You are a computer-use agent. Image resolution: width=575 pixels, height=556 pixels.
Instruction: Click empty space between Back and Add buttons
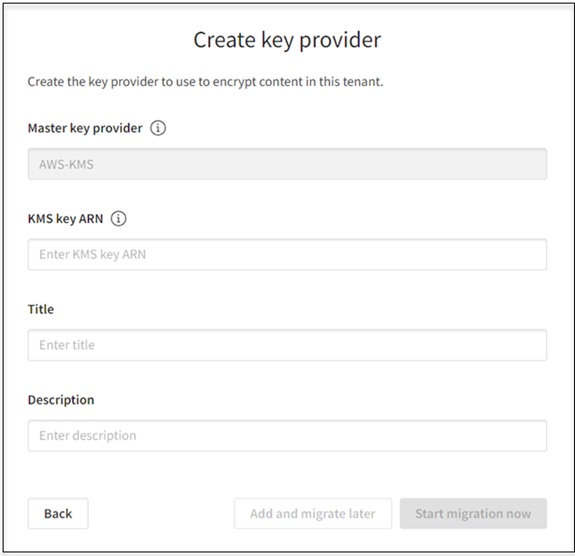(161, 513)
